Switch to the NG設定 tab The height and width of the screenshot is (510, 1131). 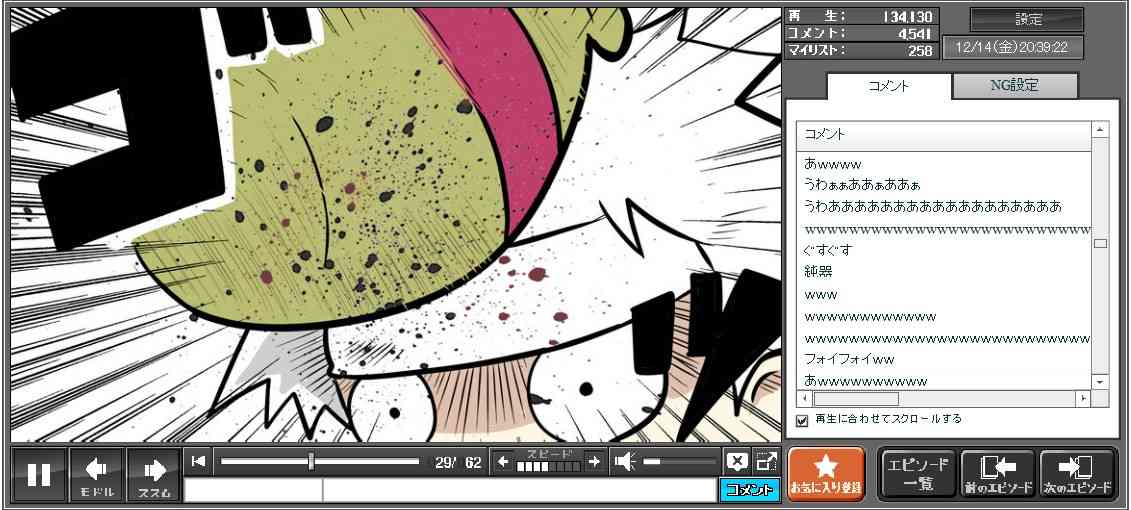click(1014, 86)
